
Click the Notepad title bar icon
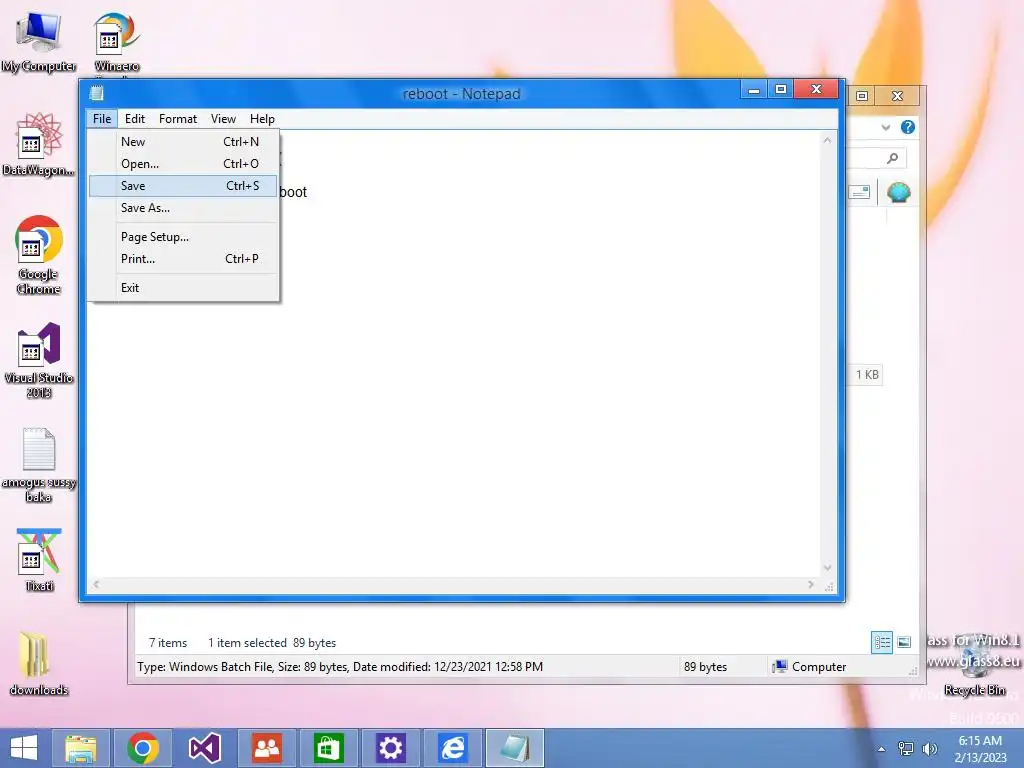[x=97, y=93]
